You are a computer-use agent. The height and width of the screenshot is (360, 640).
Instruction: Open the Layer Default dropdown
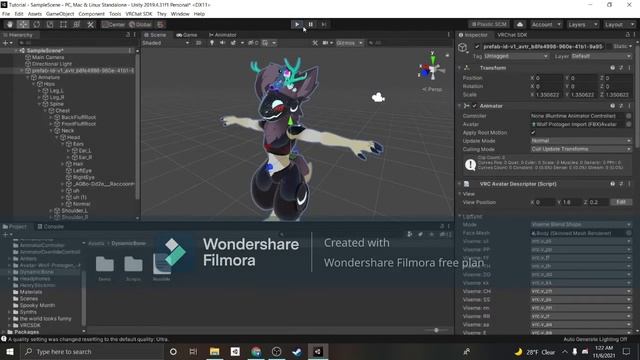click(601, 56)
